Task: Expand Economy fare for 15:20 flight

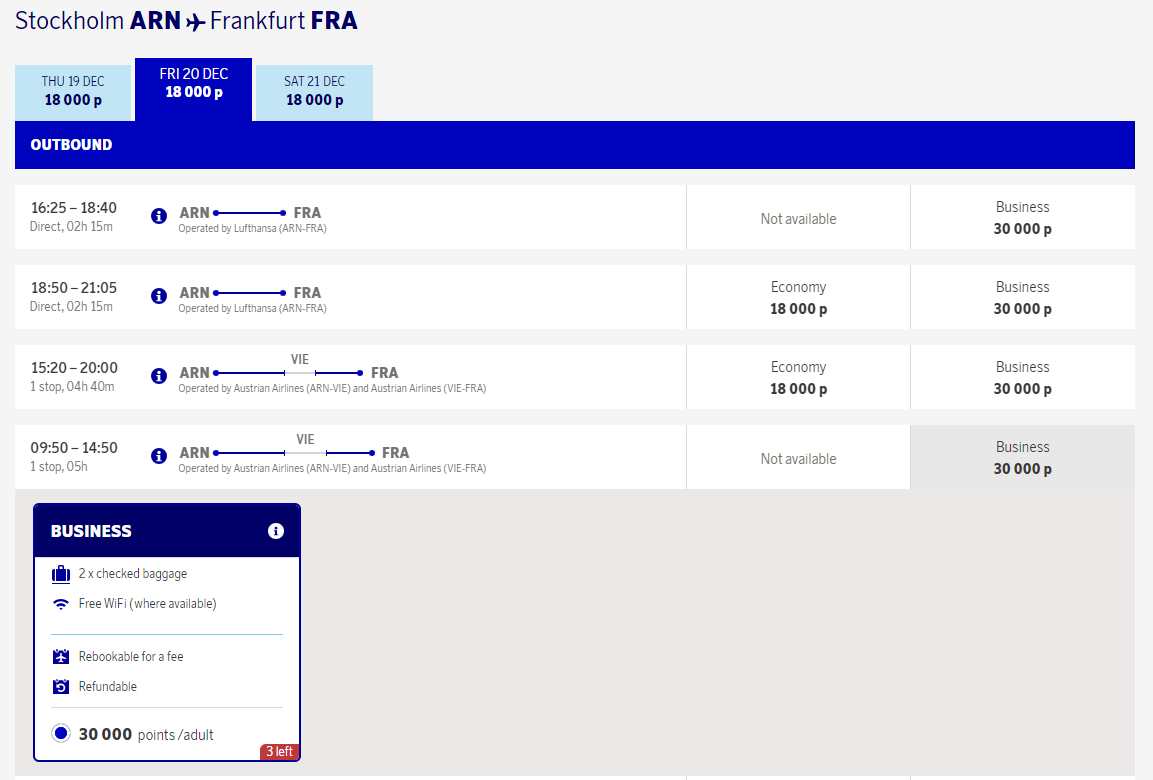Action: 798,377
